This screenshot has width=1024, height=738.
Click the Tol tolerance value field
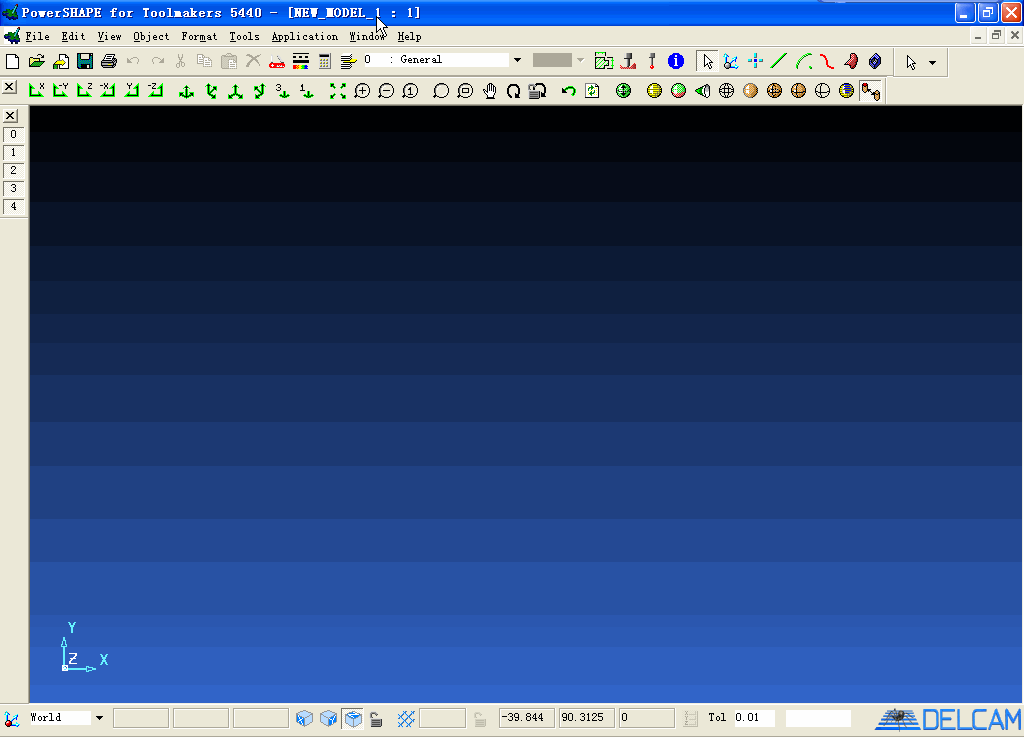tap(755, 718)
